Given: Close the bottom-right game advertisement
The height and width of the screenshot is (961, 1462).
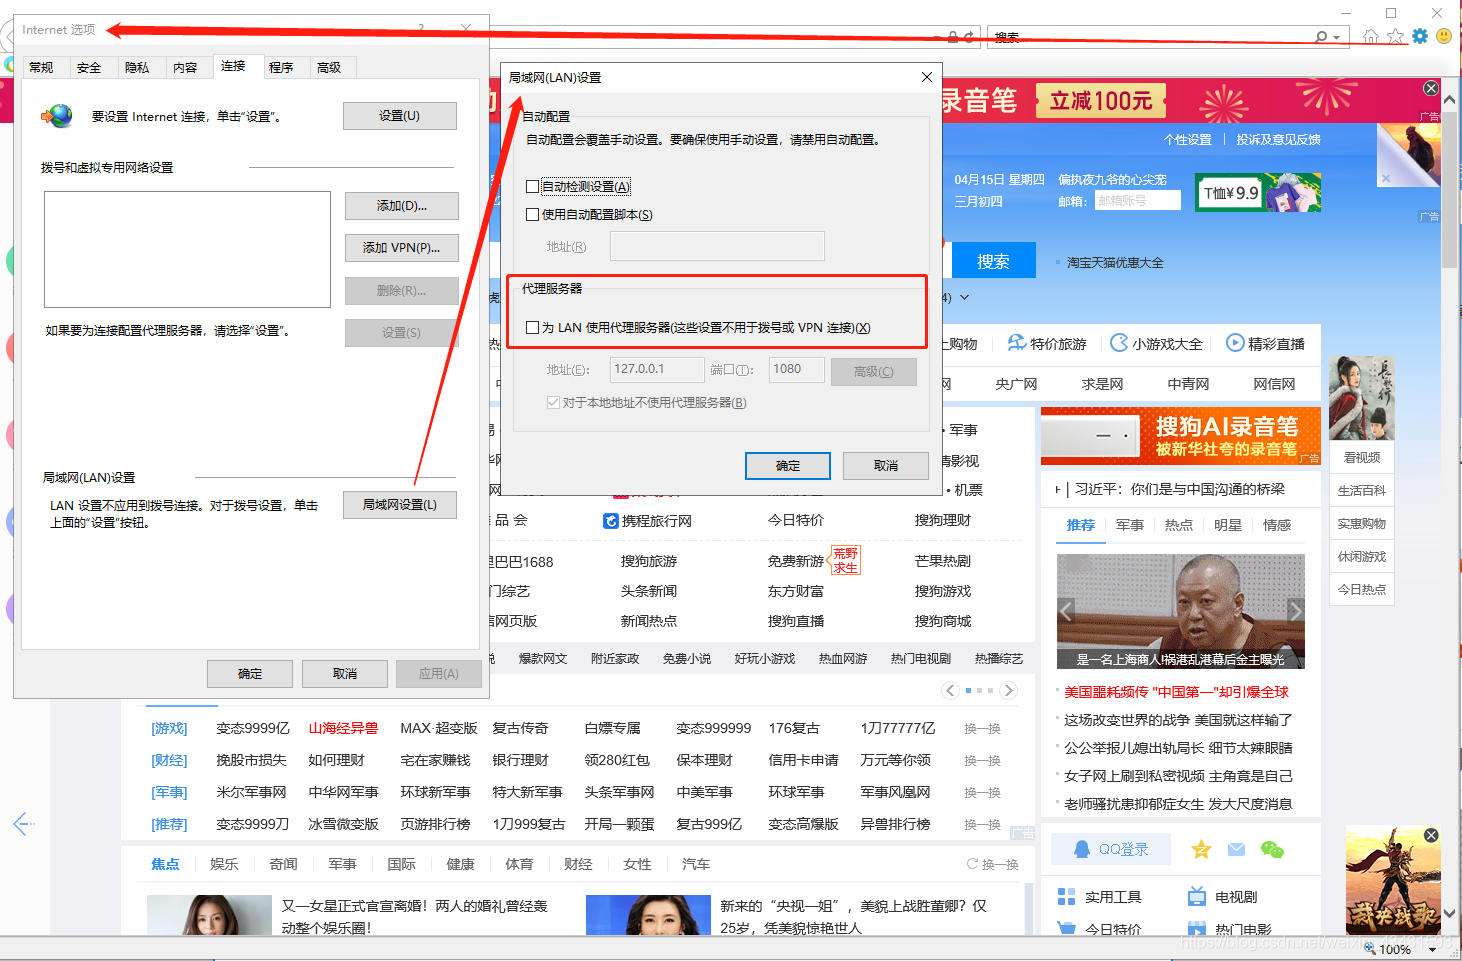Looking at the screenshot, I should coord(1431,835).
